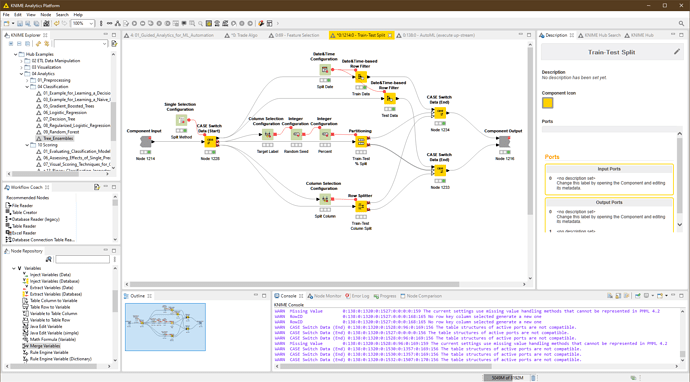Switch to the Node Monitor tab

click(x=324, y=296)
